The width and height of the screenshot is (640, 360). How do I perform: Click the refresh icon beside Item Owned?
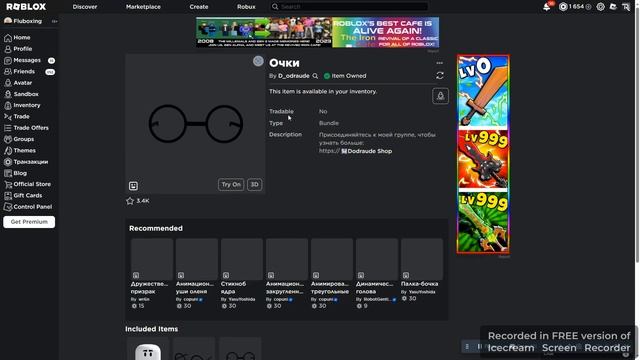tap(440, 76)
